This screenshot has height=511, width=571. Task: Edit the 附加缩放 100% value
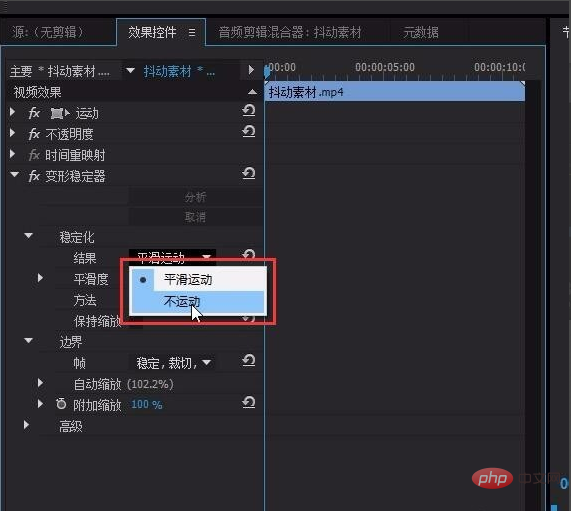[x=146, y=404]
